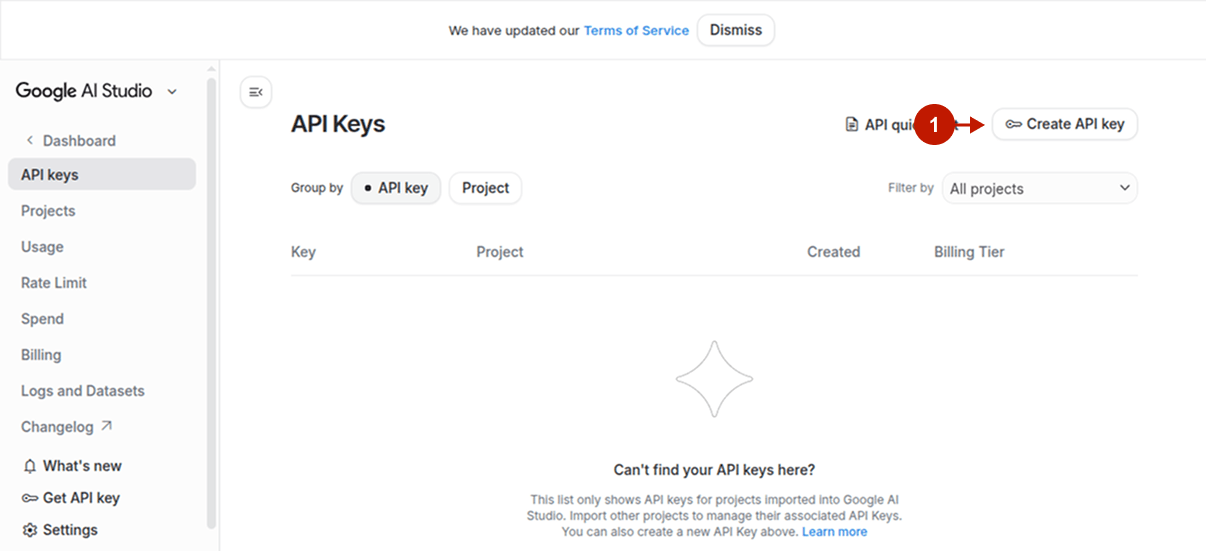Click the Create API key button
The image size is (1206, 551).
coord(1065,125)
